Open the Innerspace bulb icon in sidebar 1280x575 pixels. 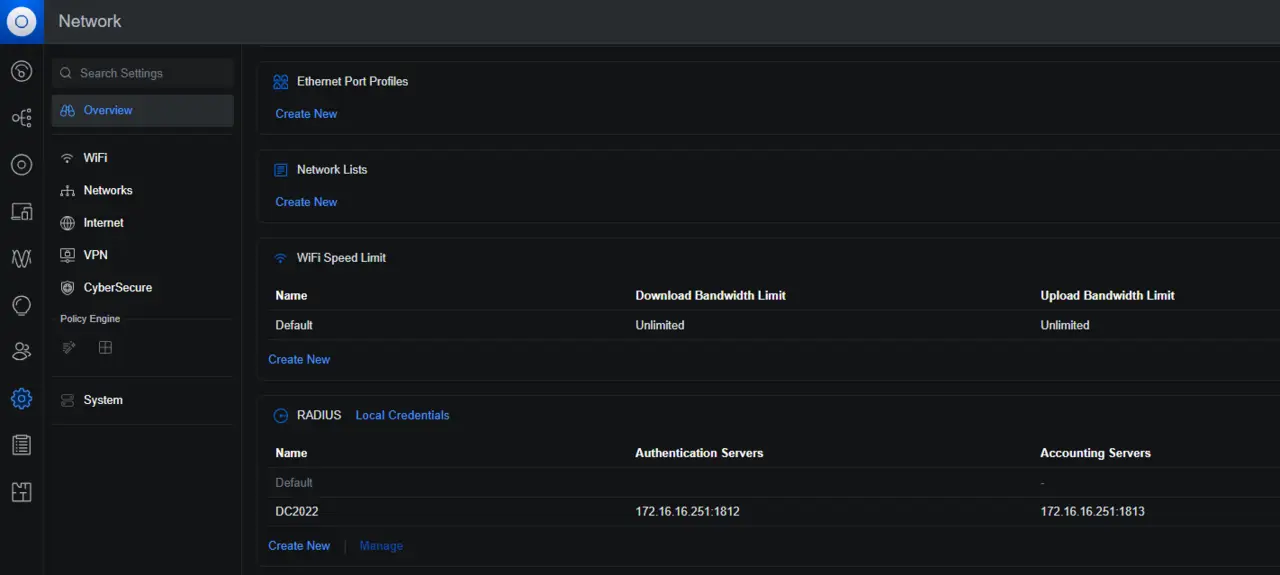[21, 305]
